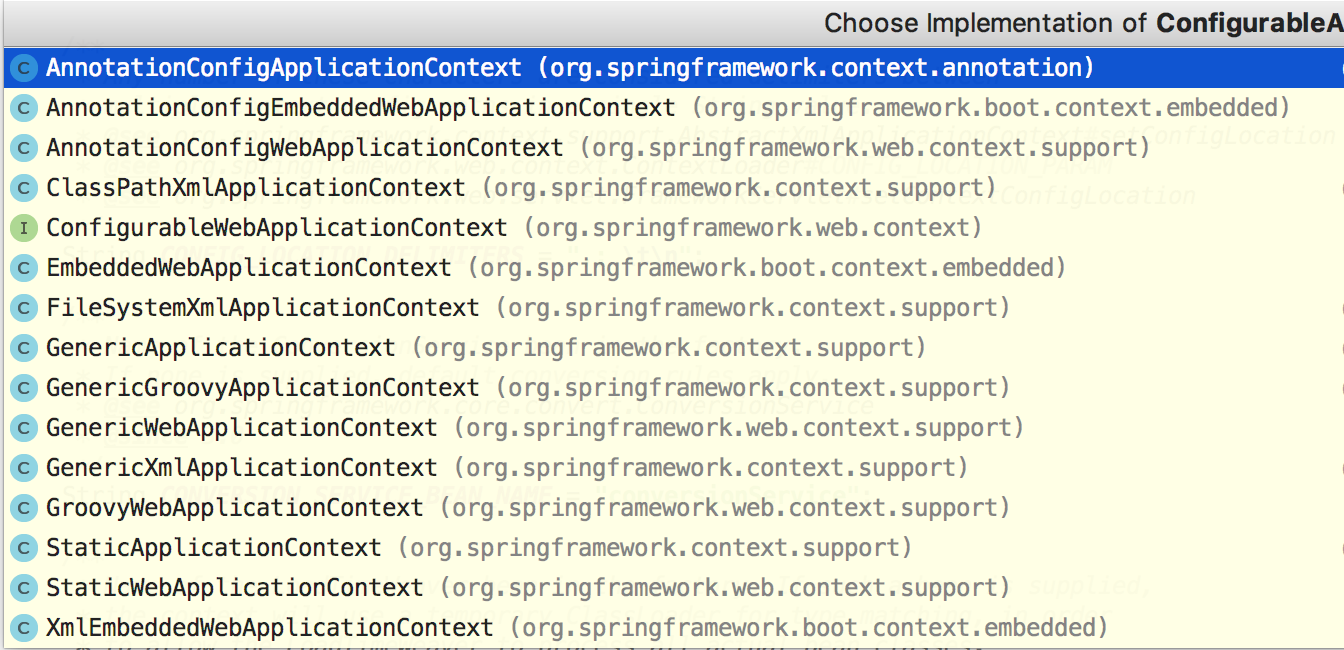Select GenericXmlApplicationContext list item
Viewport: 1344px width, 650px height.
pos(242,468)
